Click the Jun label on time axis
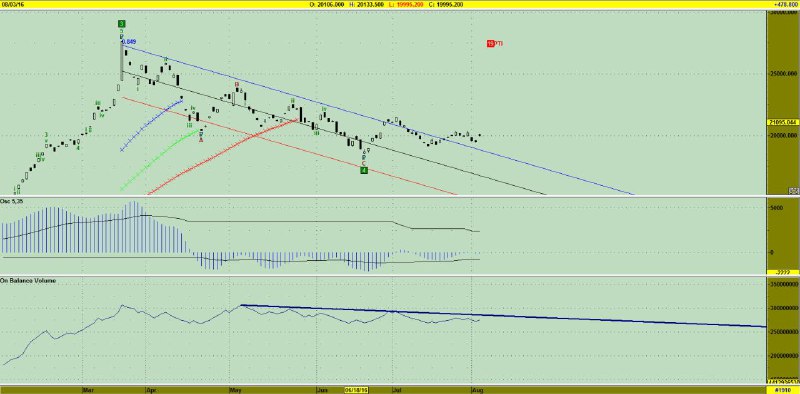 click(x=321, y=390)
